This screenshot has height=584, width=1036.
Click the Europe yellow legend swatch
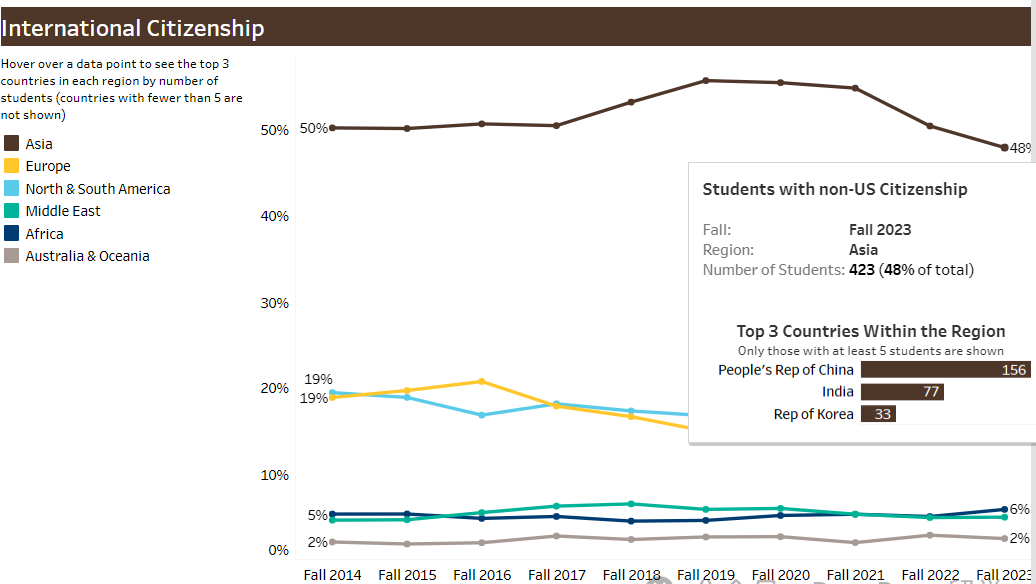click(11, 166)
